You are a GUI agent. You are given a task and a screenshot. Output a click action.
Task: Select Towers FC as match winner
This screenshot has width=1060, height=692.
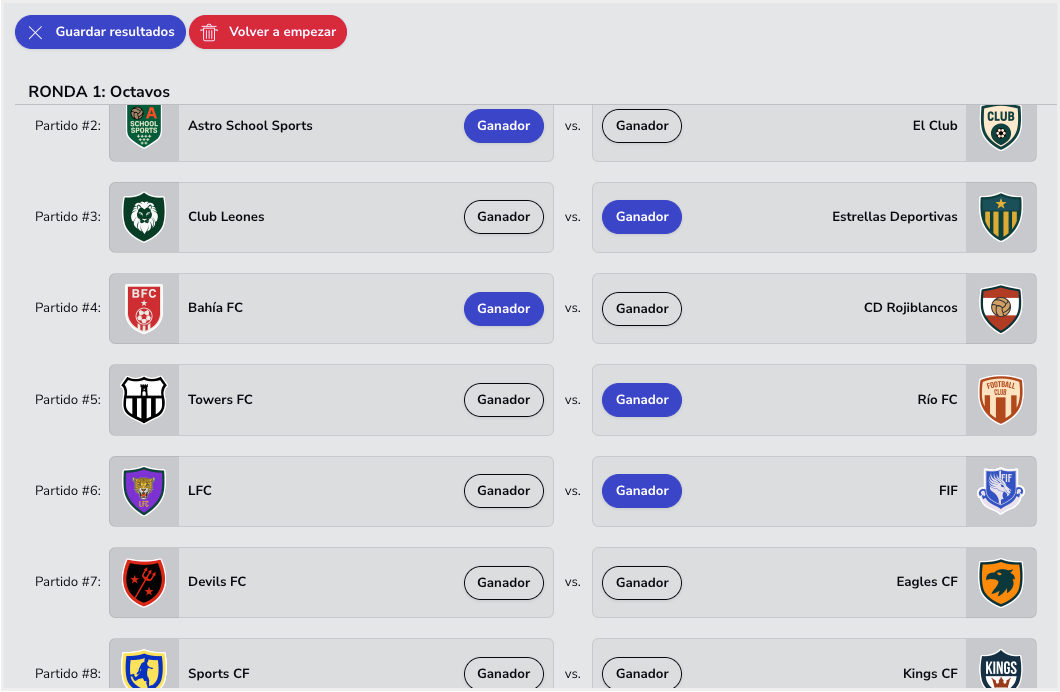[504, 400]
